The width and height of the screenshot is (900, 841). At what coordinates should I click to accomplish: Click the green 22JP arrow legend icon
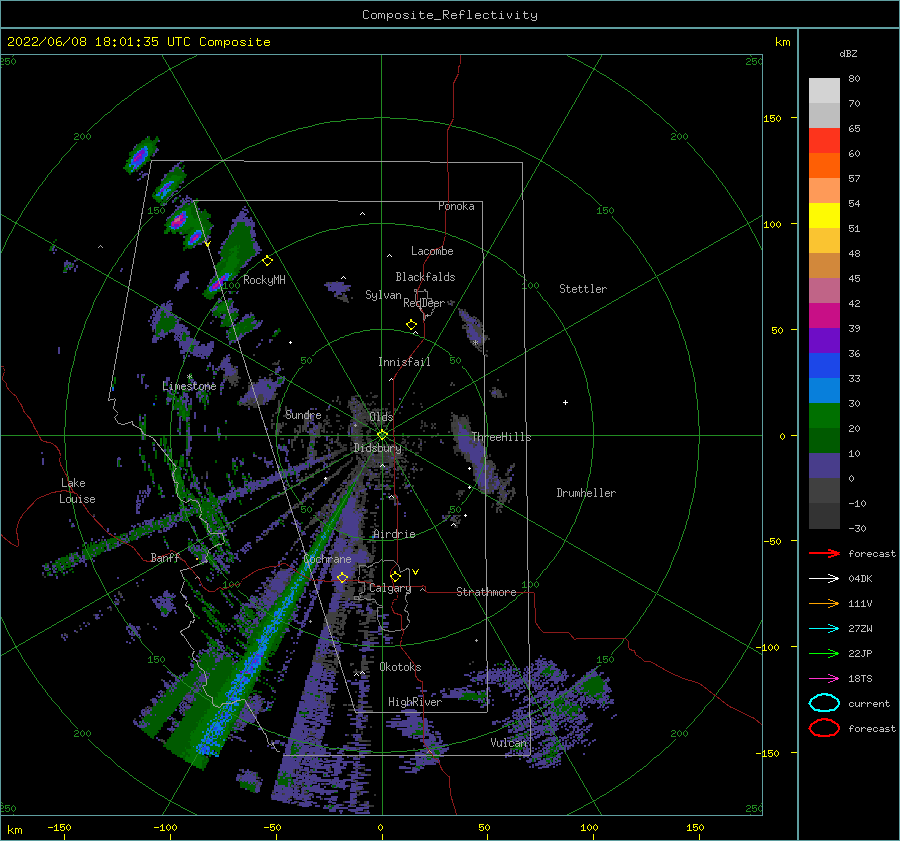tap(824, 653)
